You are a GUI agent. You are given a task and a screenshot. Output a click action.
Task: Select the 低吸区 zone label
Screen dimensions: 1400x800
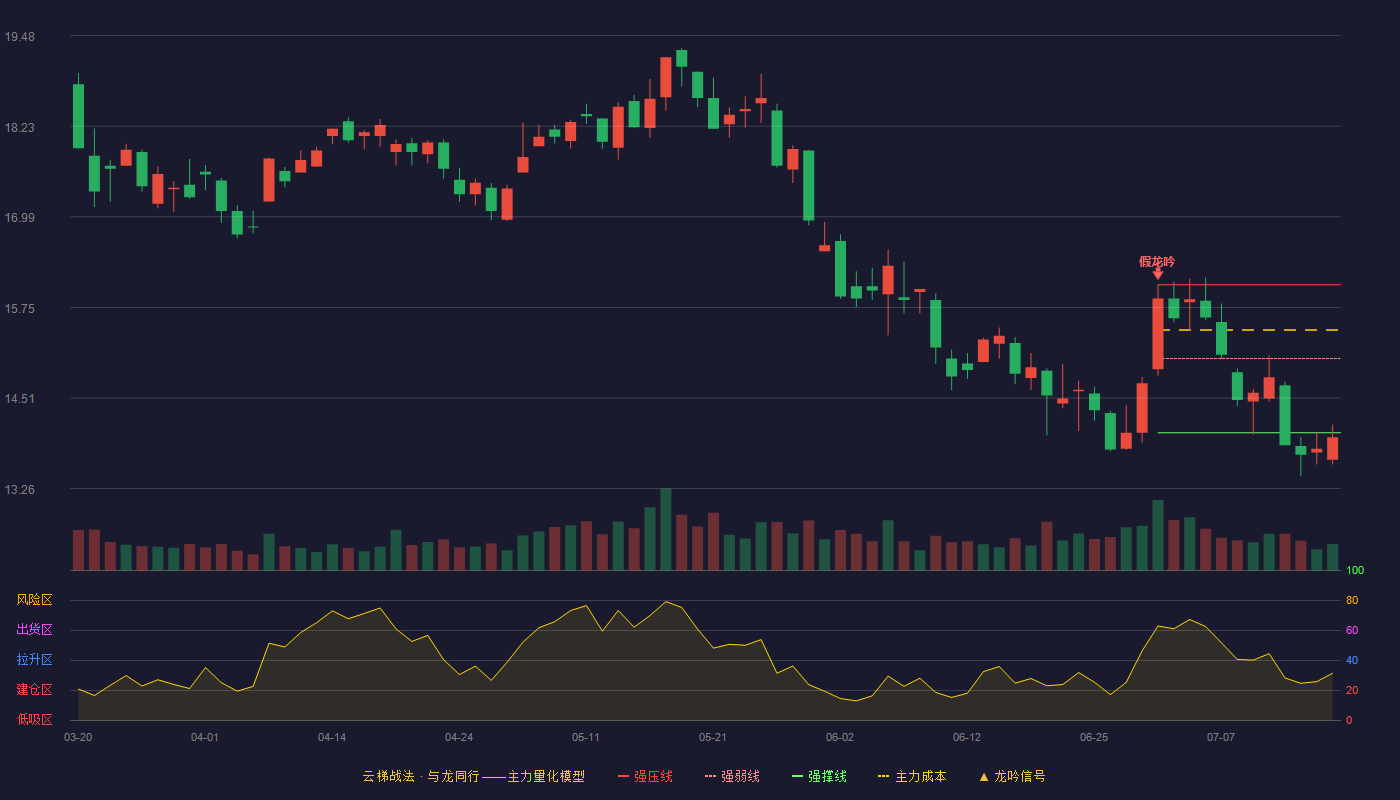pos(34,719)
